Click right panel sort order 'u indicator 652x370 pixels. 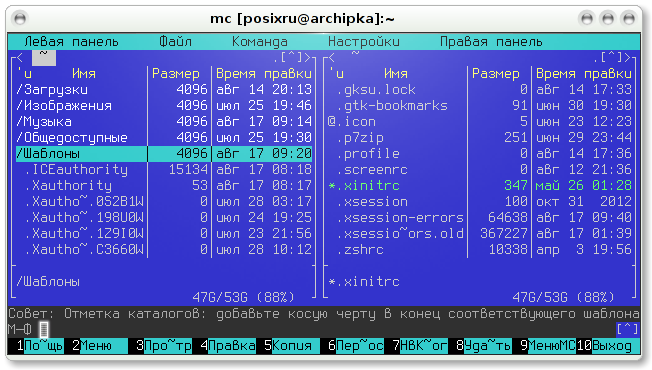tap(336, 74)
